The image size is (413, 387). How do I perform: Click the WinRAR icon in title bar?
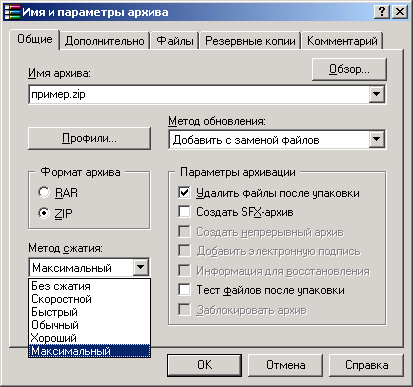[x=12, y=12]
